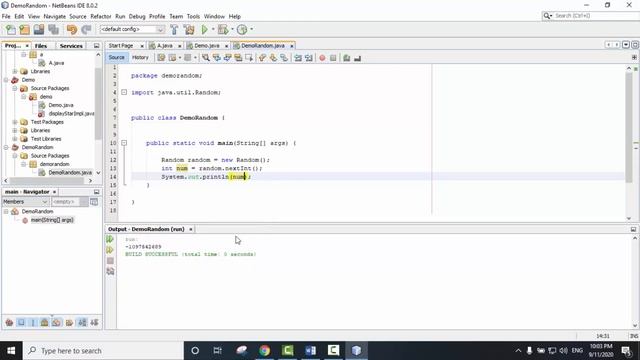Click the Open Project icon

coord(39,29)
